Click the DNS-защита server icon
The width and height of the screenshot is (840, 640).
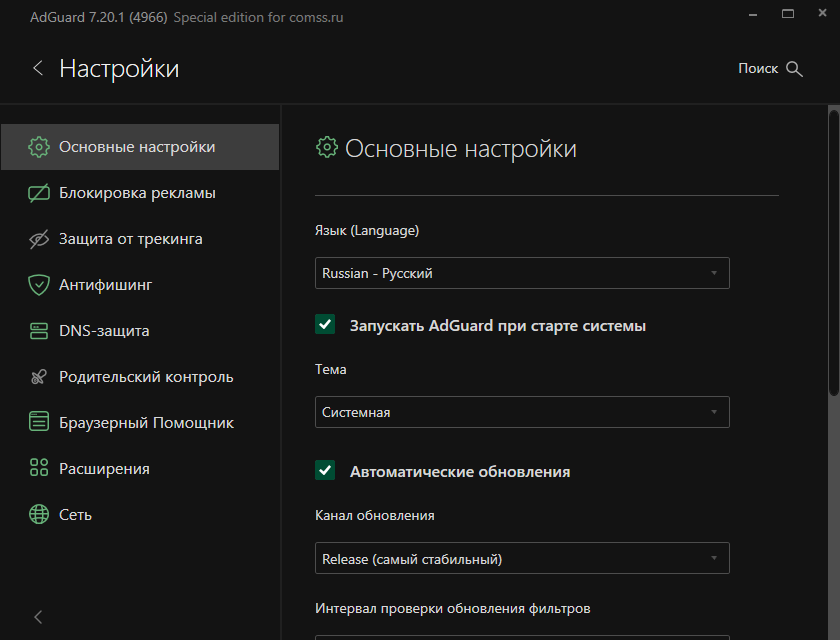39,331
